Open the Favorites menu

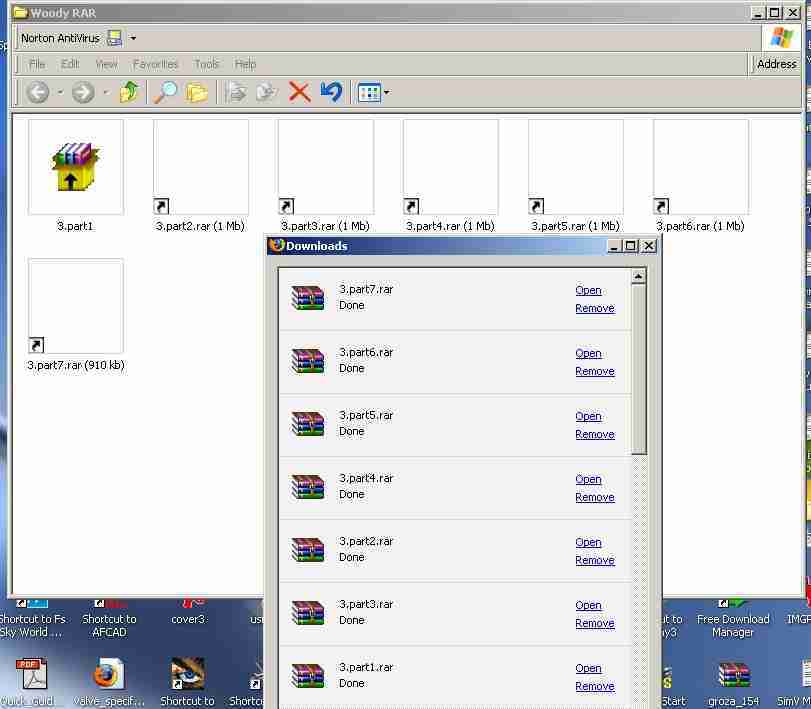[155, 64]
